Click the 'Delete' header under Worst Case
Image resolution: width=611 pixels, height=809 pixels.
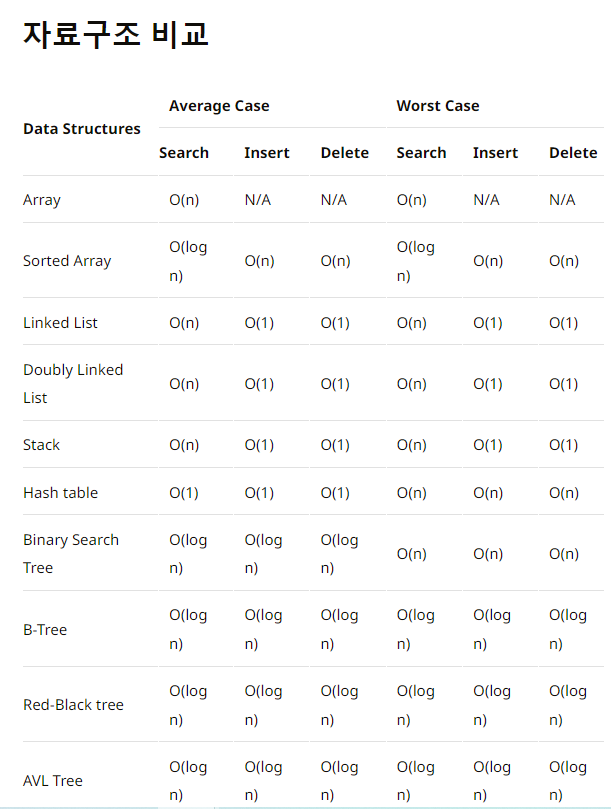point(573,153)
